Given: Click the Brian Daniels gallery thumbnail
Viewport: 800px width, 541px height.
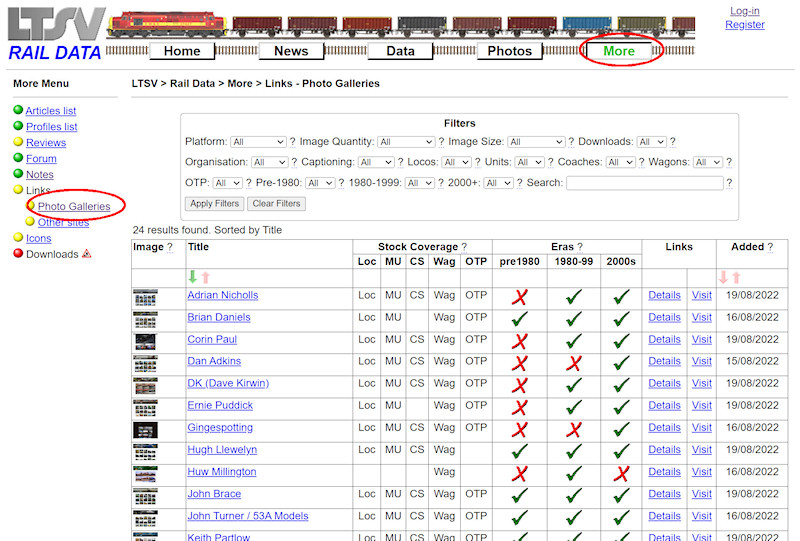Looking at the screenshot, I should coord(145,318).
